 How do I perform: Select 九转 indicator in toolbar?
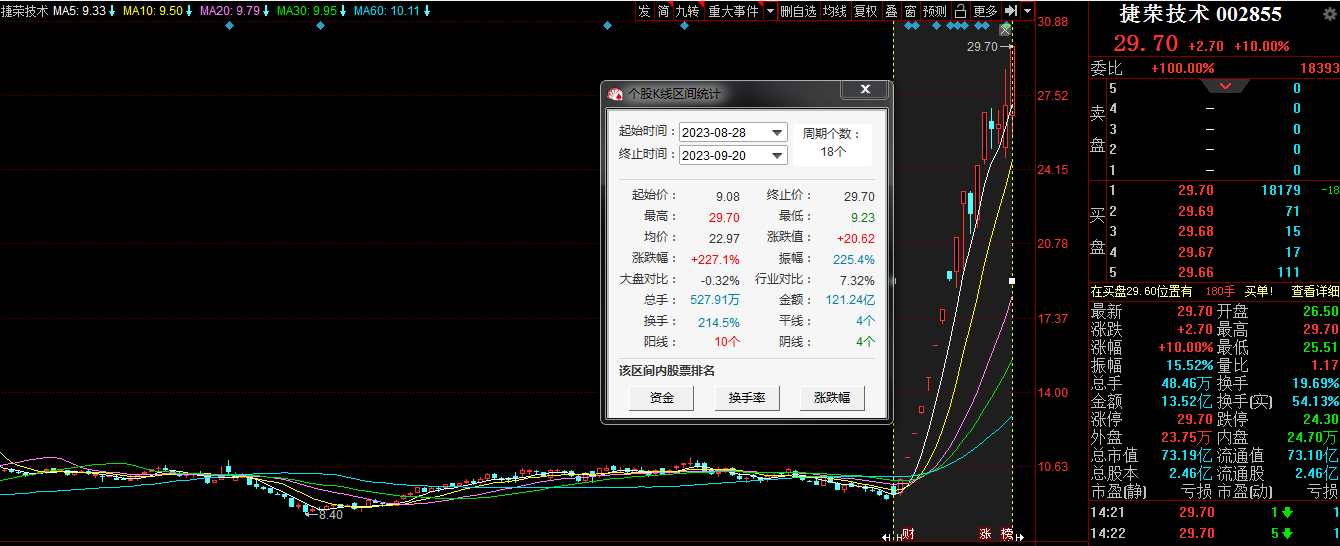[688, 11]
